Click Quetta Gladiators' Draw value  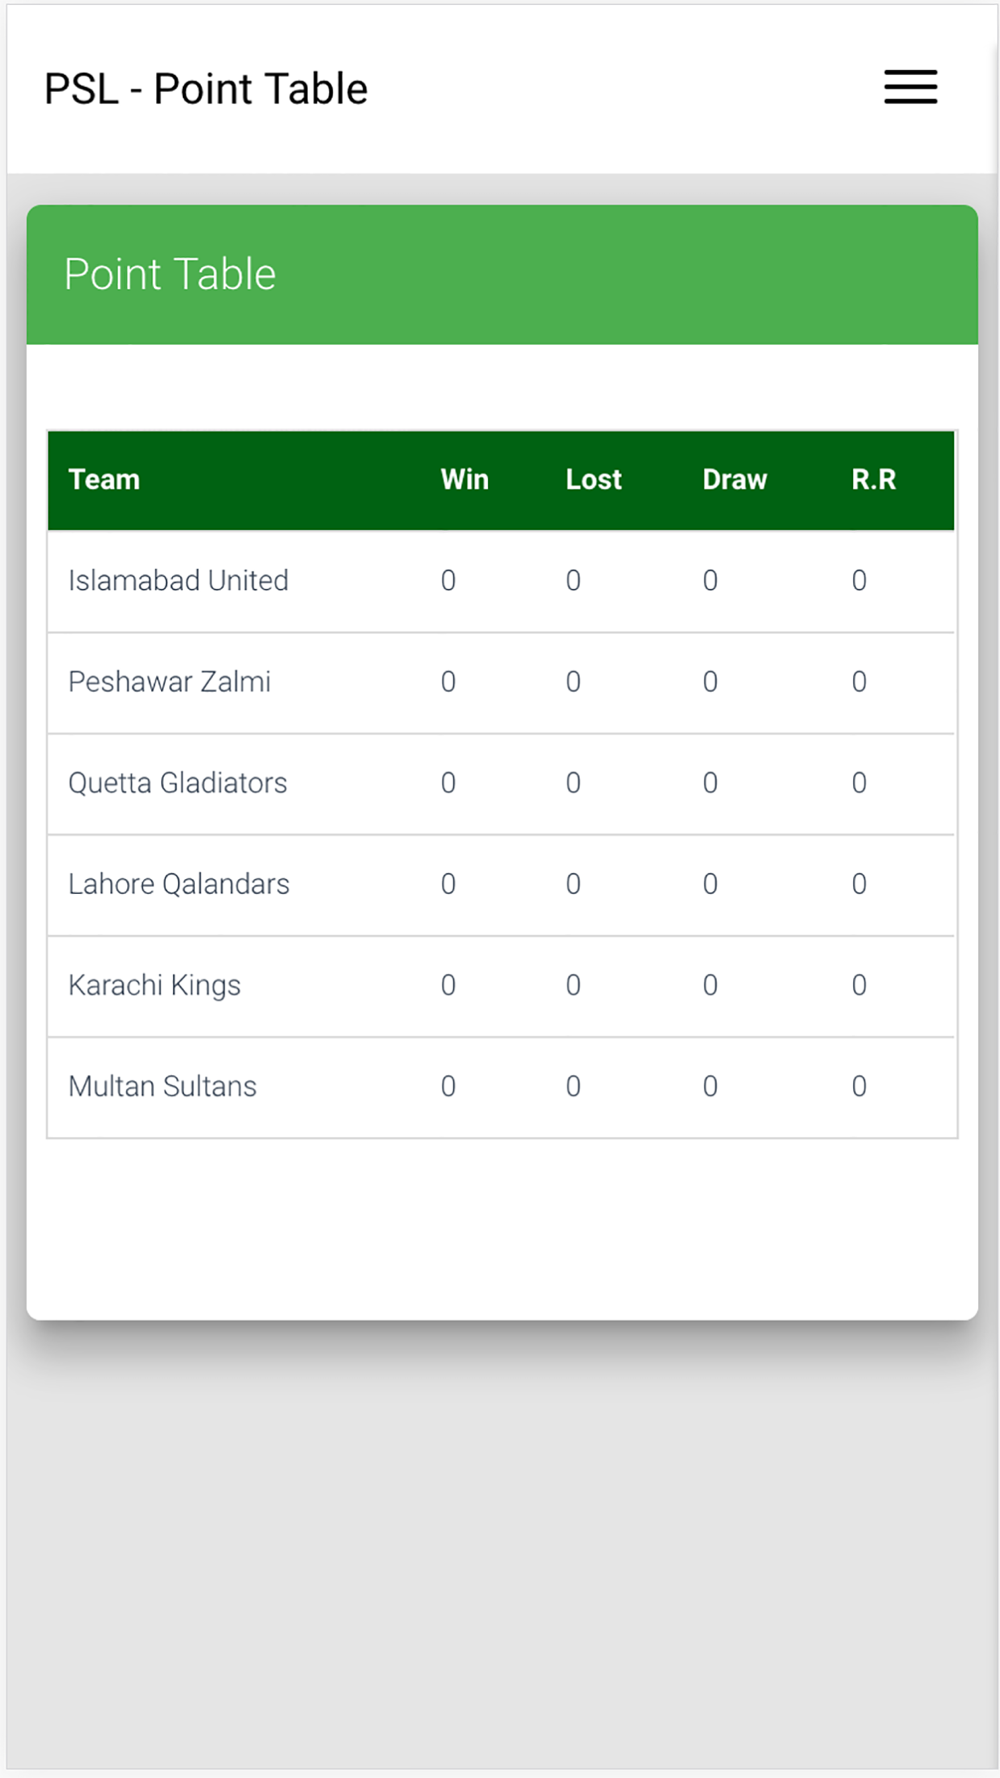click(x=710, y=783)
